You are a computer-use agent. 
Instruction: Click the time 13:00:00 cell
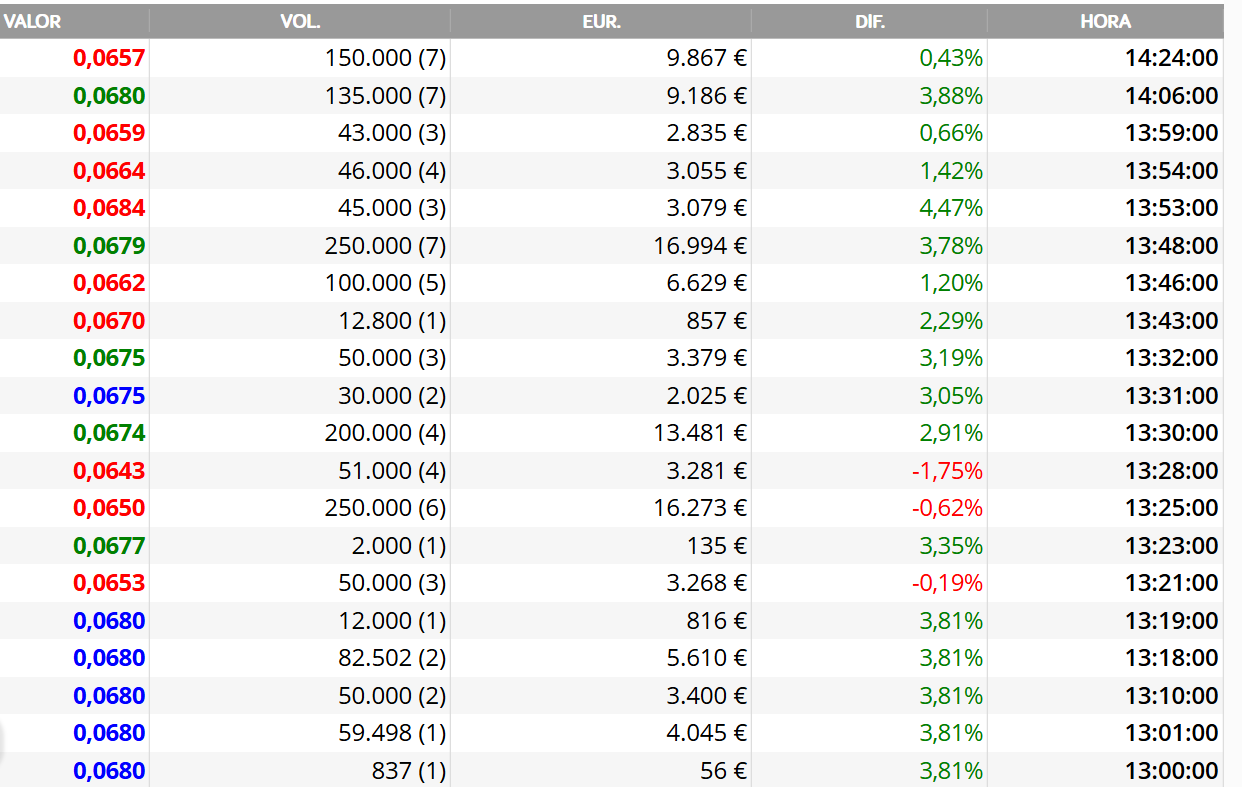1172,770
